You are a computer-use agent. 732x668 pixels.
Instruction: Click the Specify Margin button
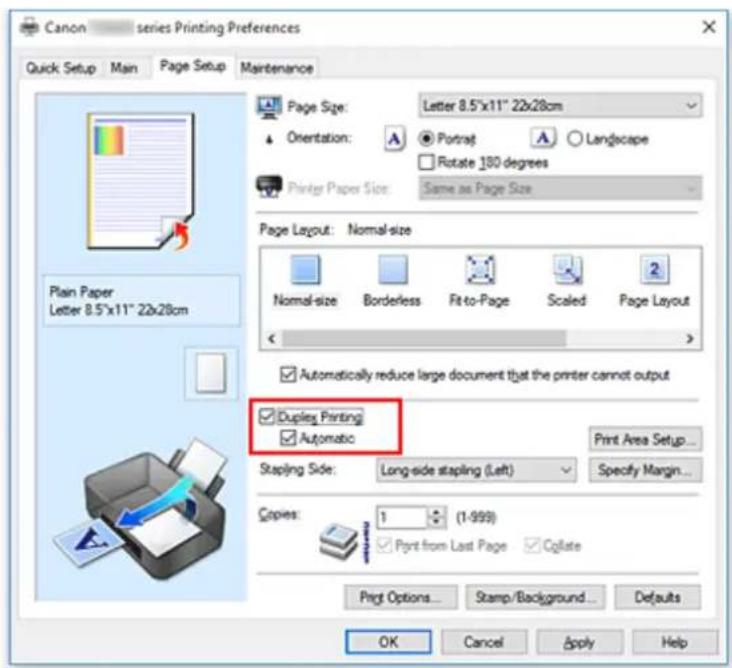point(645,470)
